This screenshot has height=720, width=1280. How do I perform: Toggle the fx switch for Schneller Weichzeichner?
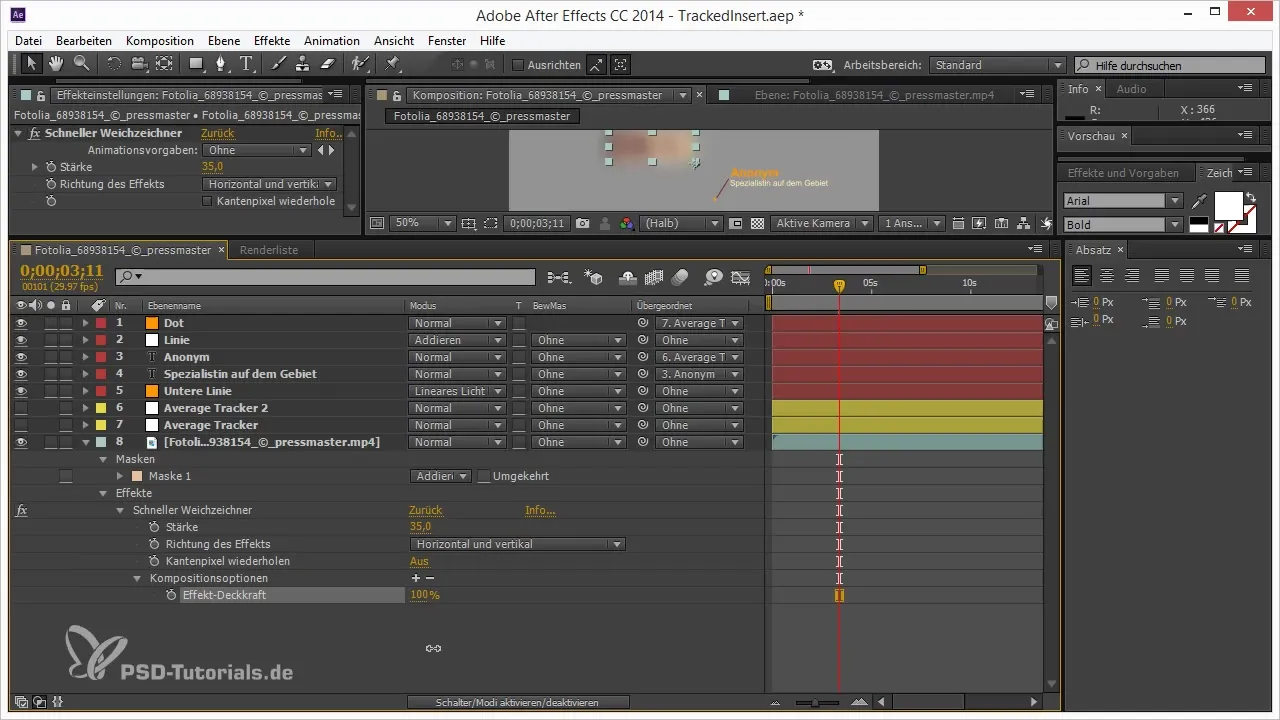tap(21, 510)
